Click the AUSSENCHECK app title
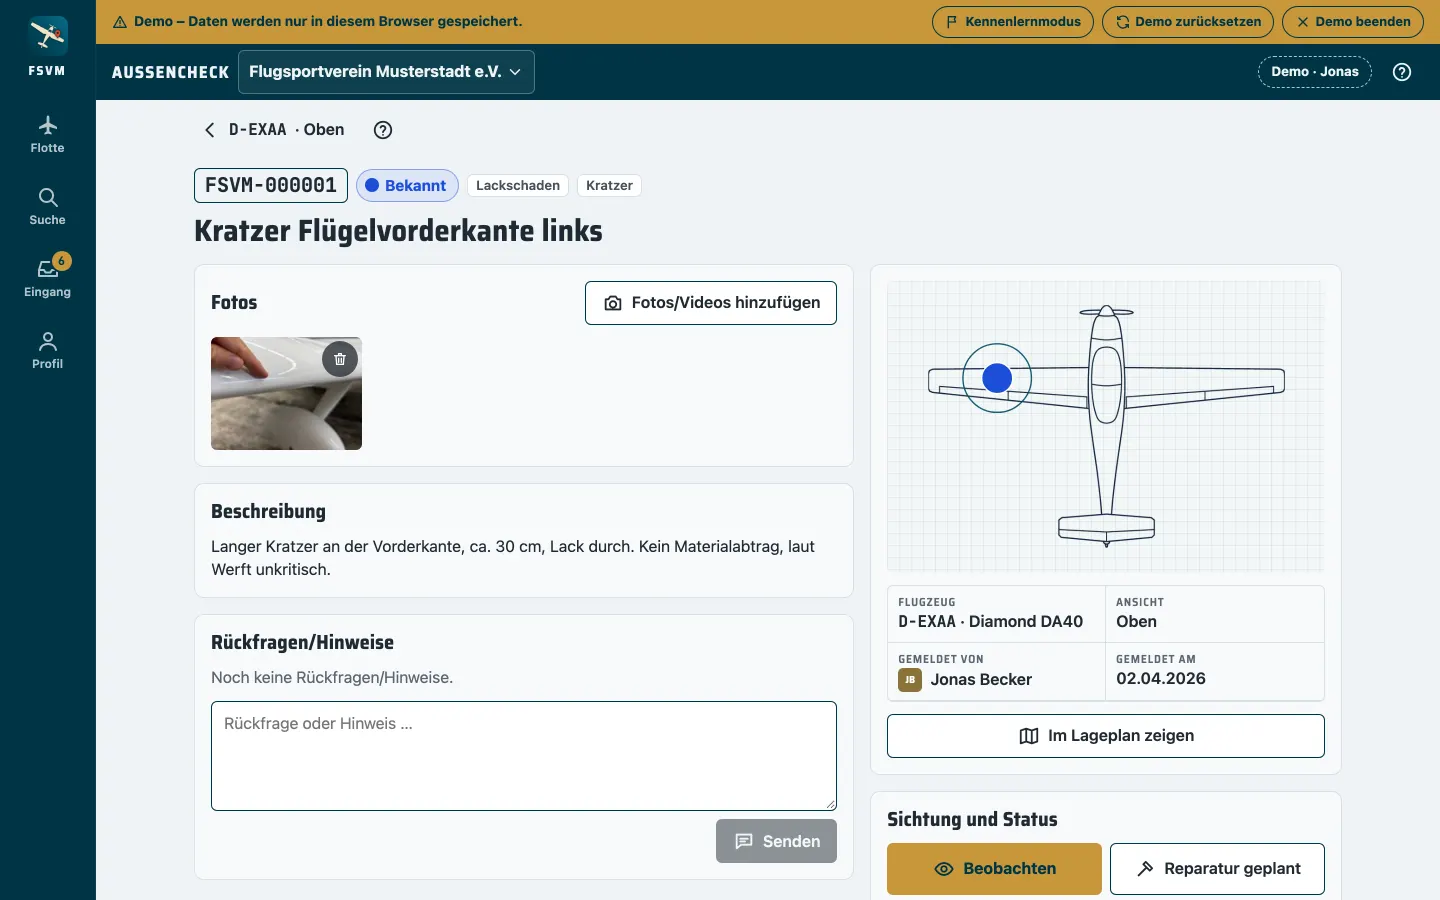The height and width of the screenshot is (900, 1440). coord(171,72)
